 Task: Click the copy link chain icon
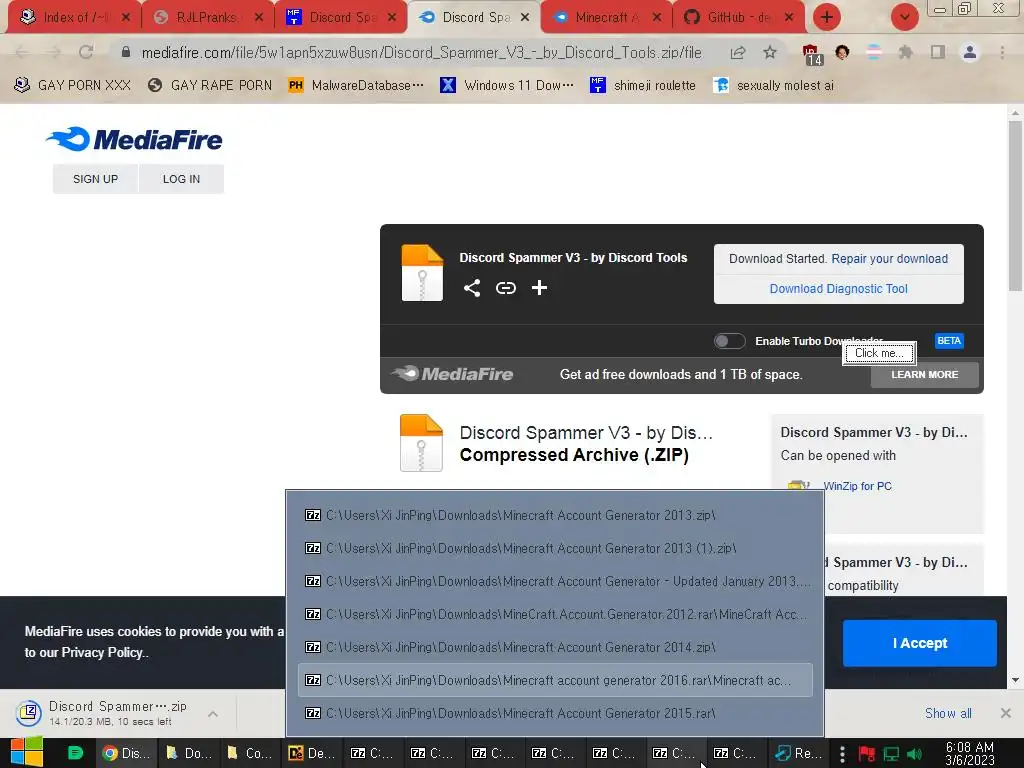pos(505,288)
